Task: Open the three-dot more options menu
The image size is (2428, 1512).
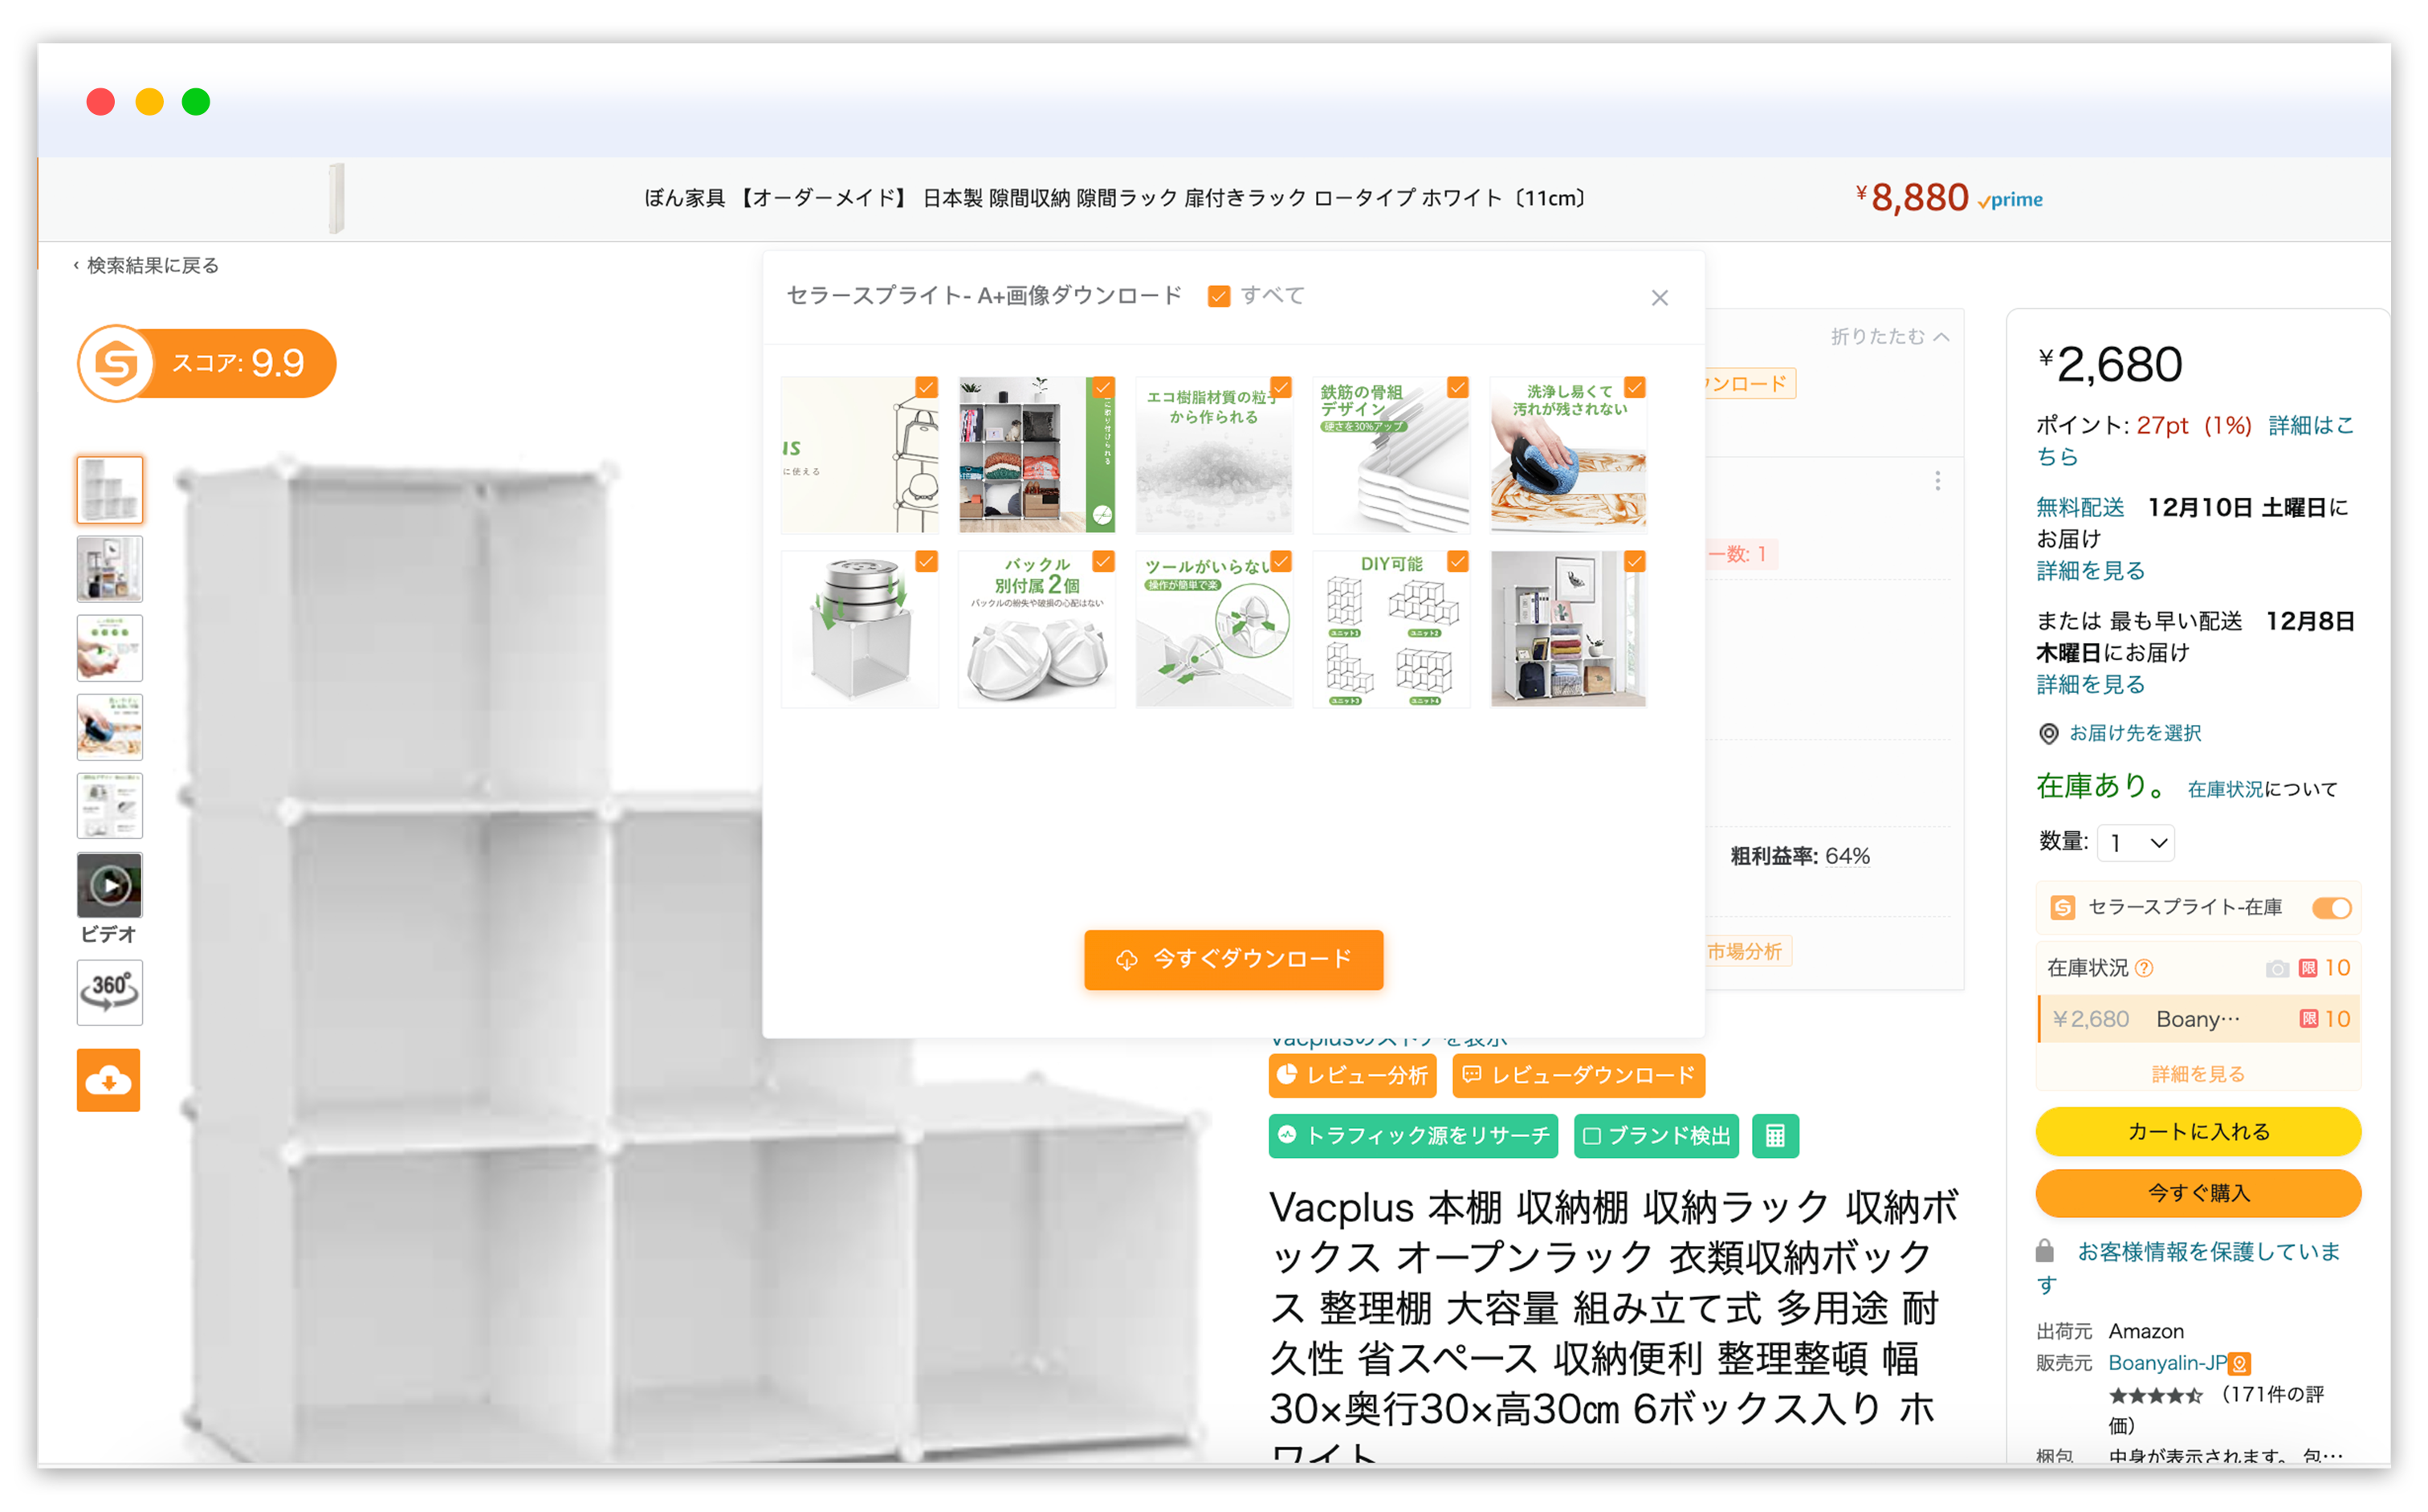Action: 1938,481
